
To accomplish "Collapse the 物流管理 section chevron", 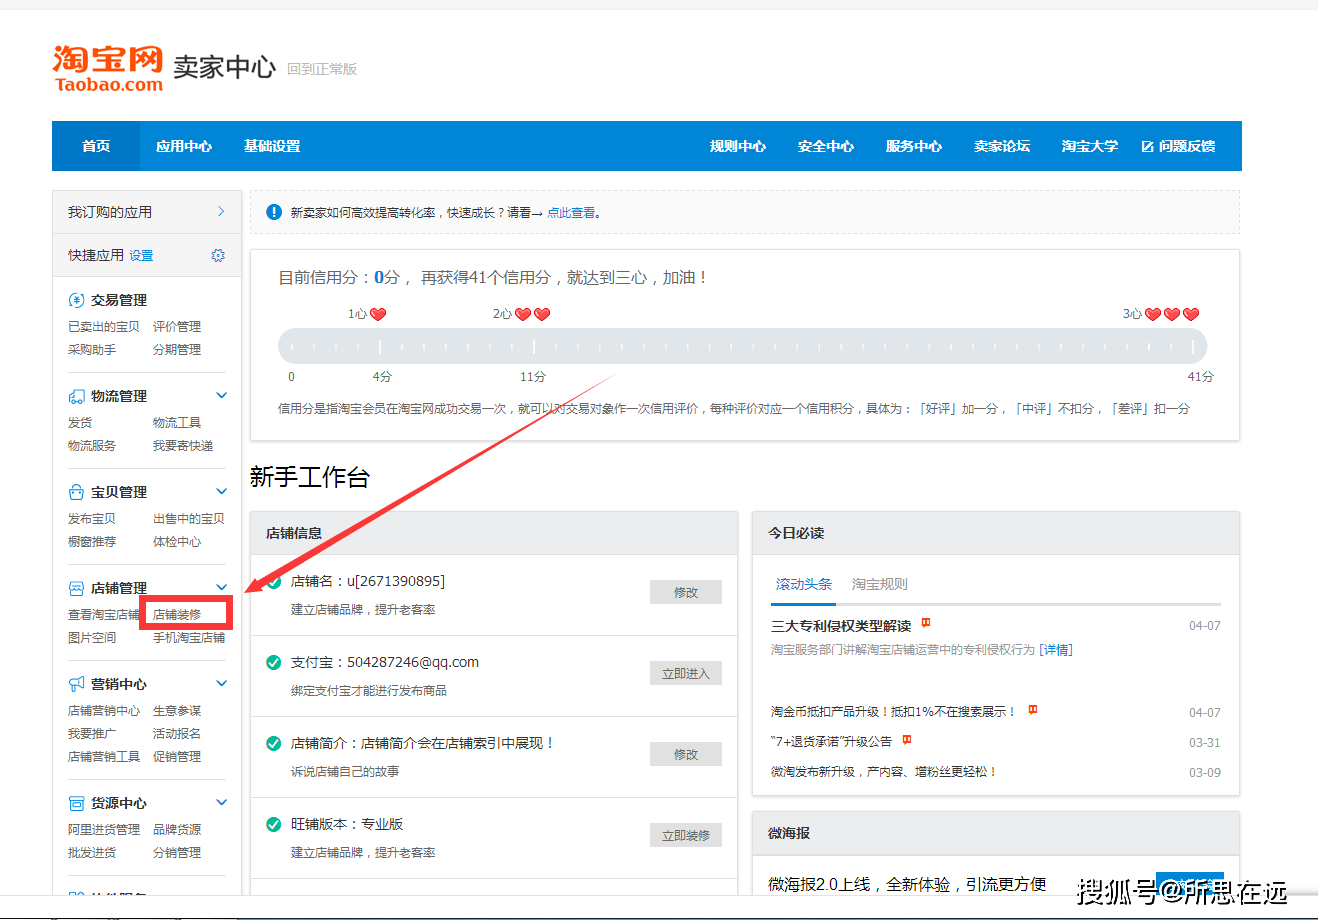I will 221,396.
